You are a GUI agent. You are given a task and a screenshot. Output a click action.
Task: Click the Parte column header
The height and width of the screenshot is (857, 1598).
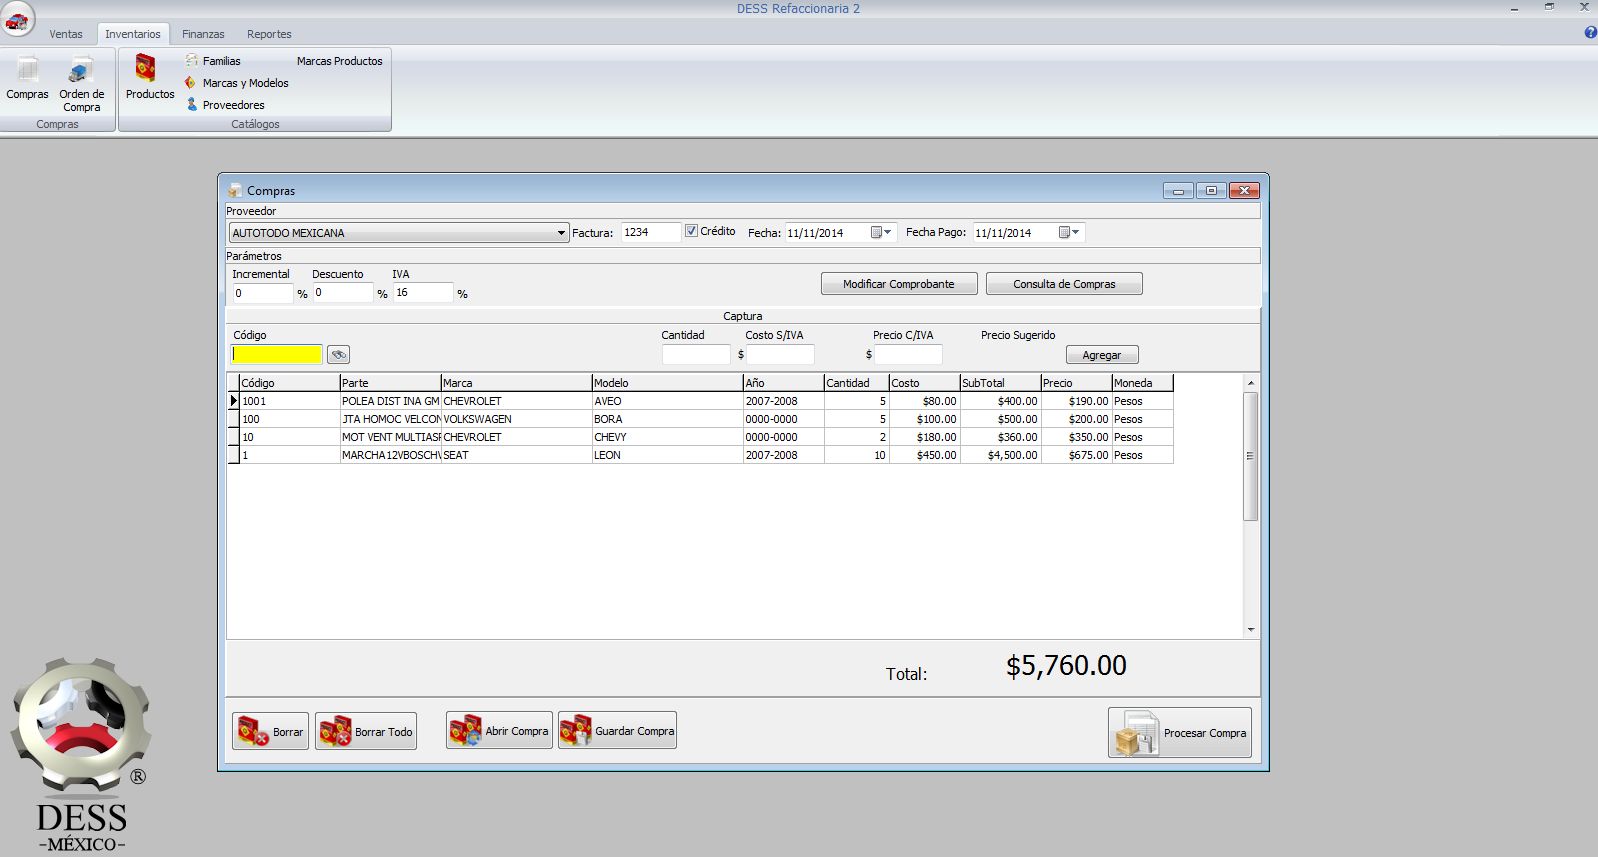click(x=390, y=383)
